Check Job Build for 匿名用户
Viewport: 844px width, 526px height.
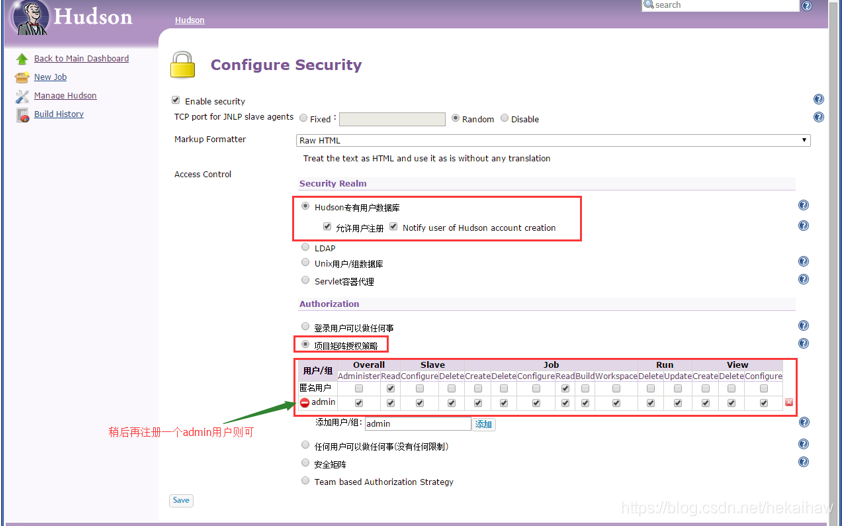click(x=585, y=388)
